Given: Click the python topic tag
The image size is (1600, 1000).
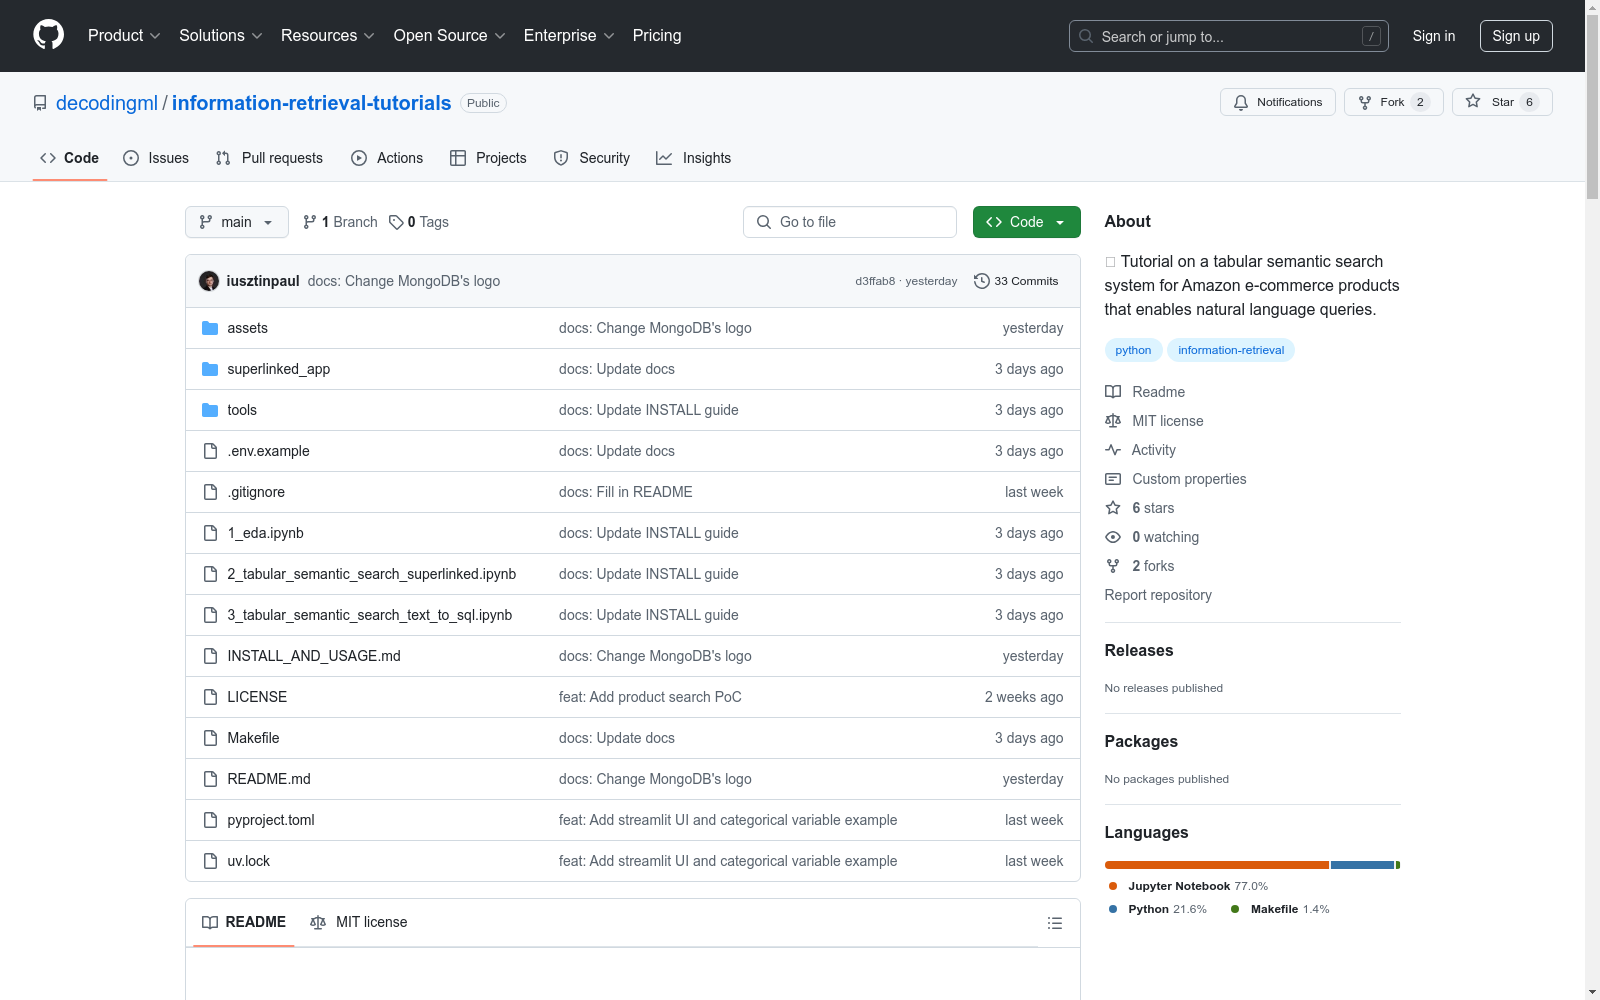Looking at the screenshot, I should coord(1133,350).
